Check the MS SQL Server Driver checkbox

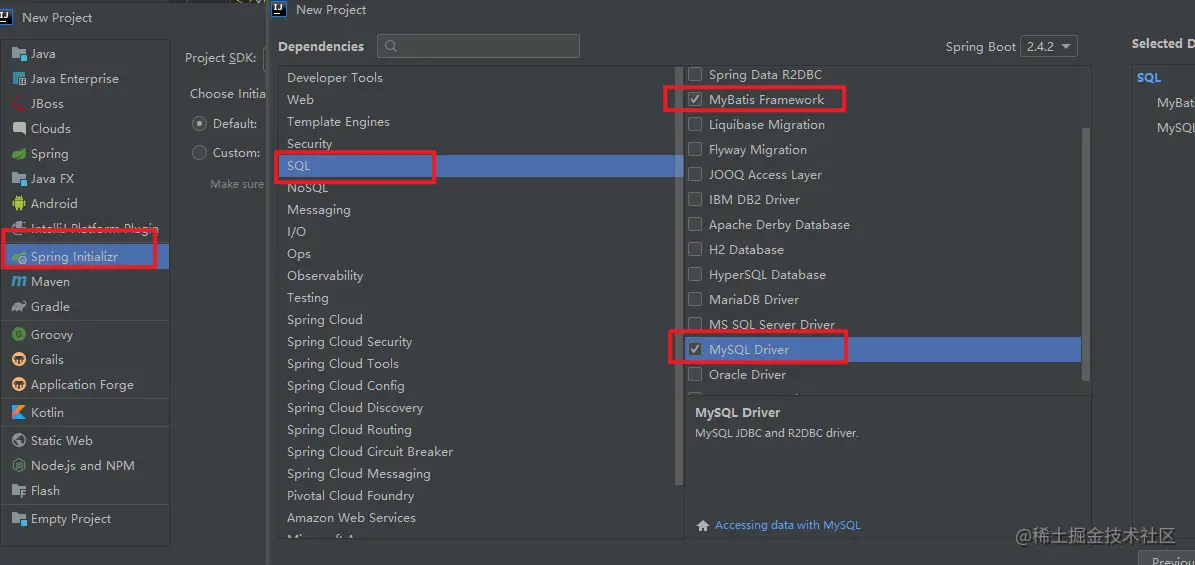pos(695,325)
